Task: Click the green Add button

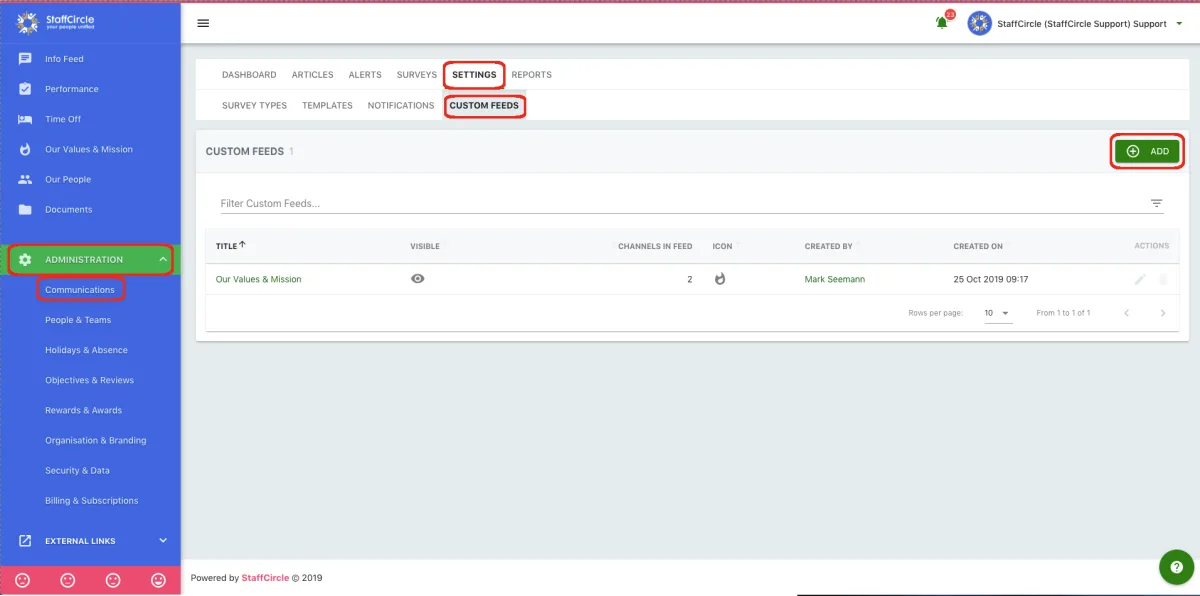Action: point(1147,151)
